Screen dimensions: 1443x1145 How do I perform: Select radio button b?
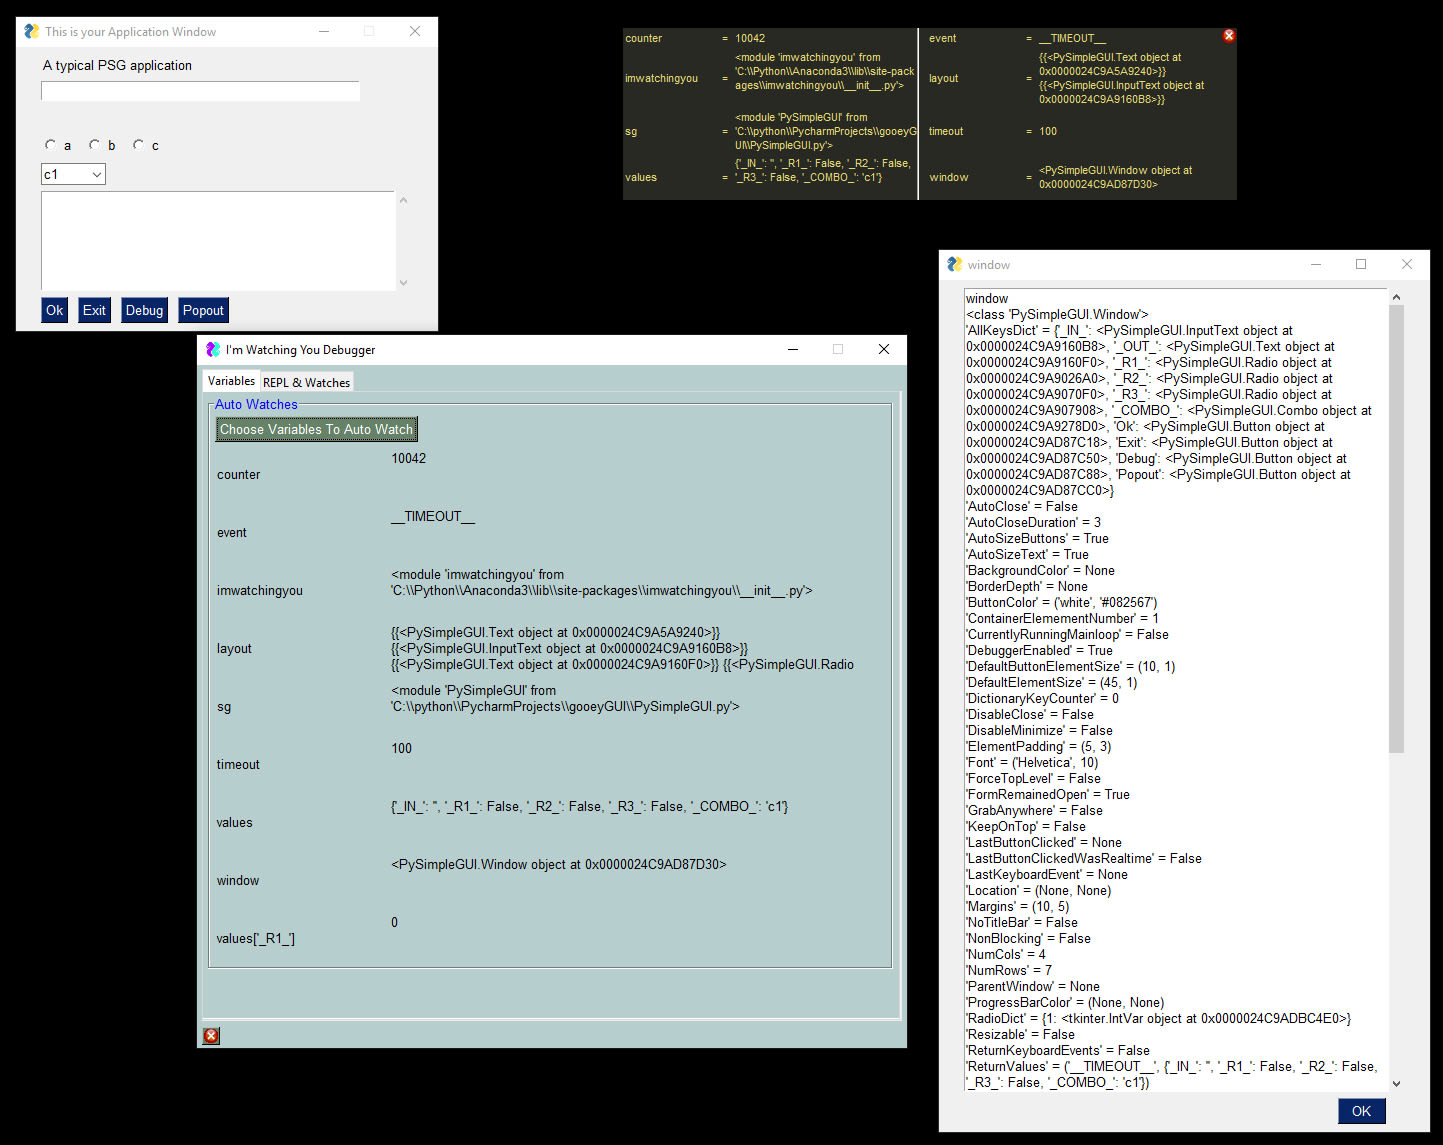(x=94, y=144)
